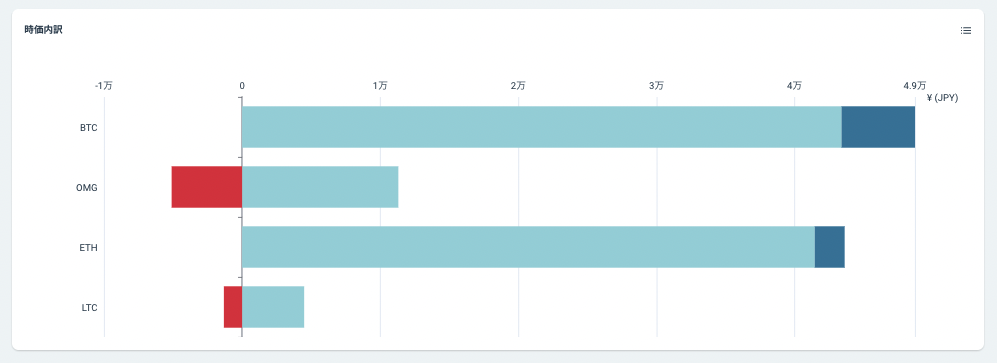This screenshot has width=997, height=363.
Task: Click the ETH light blue bar segment
Action: tap(528, 247)
